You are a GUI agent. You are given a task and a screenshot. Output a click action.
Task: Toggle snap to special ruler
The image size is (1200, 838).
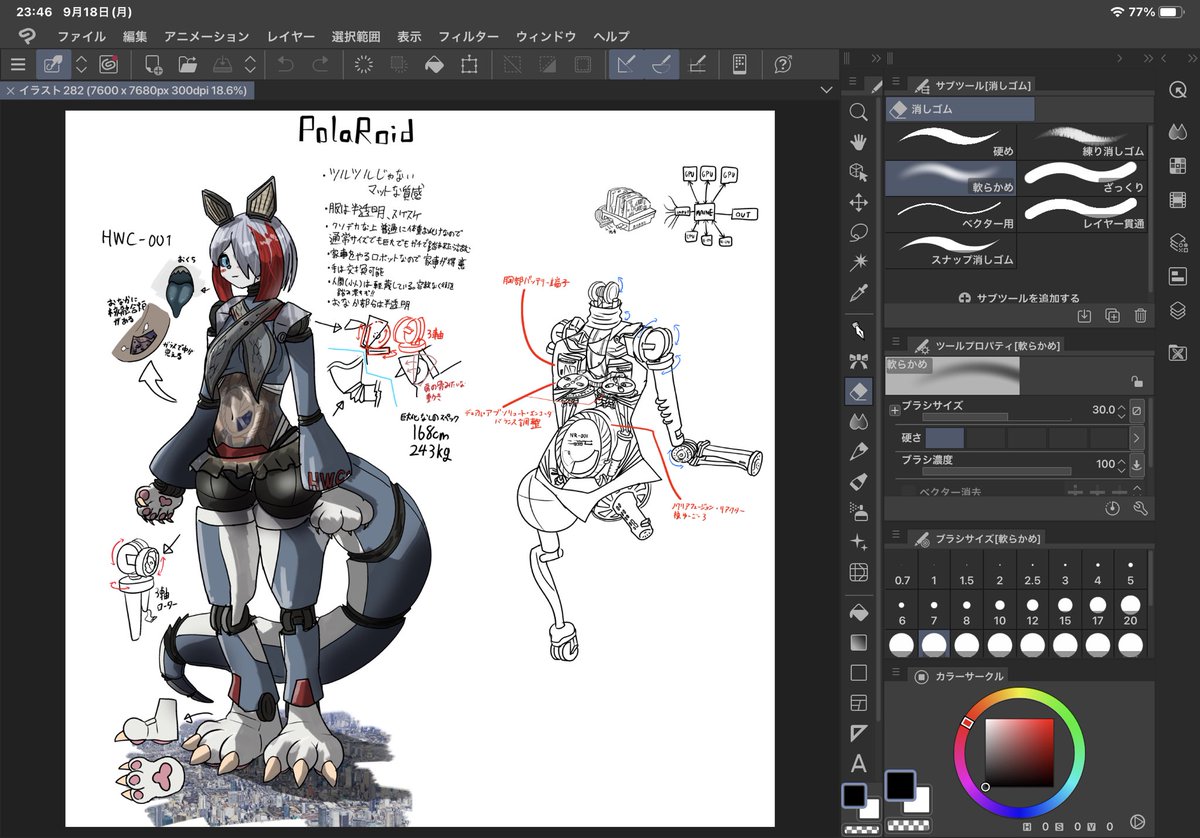[660, 64]
